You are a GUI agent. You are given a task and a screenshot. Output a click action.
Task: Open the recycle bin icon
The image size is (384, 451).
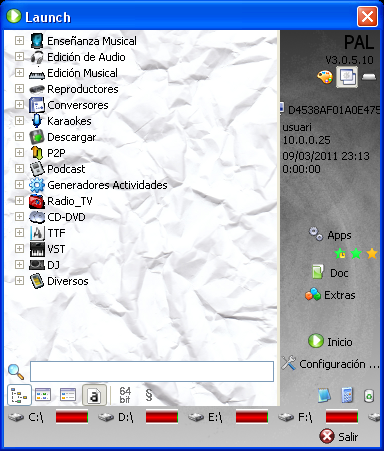369,396
